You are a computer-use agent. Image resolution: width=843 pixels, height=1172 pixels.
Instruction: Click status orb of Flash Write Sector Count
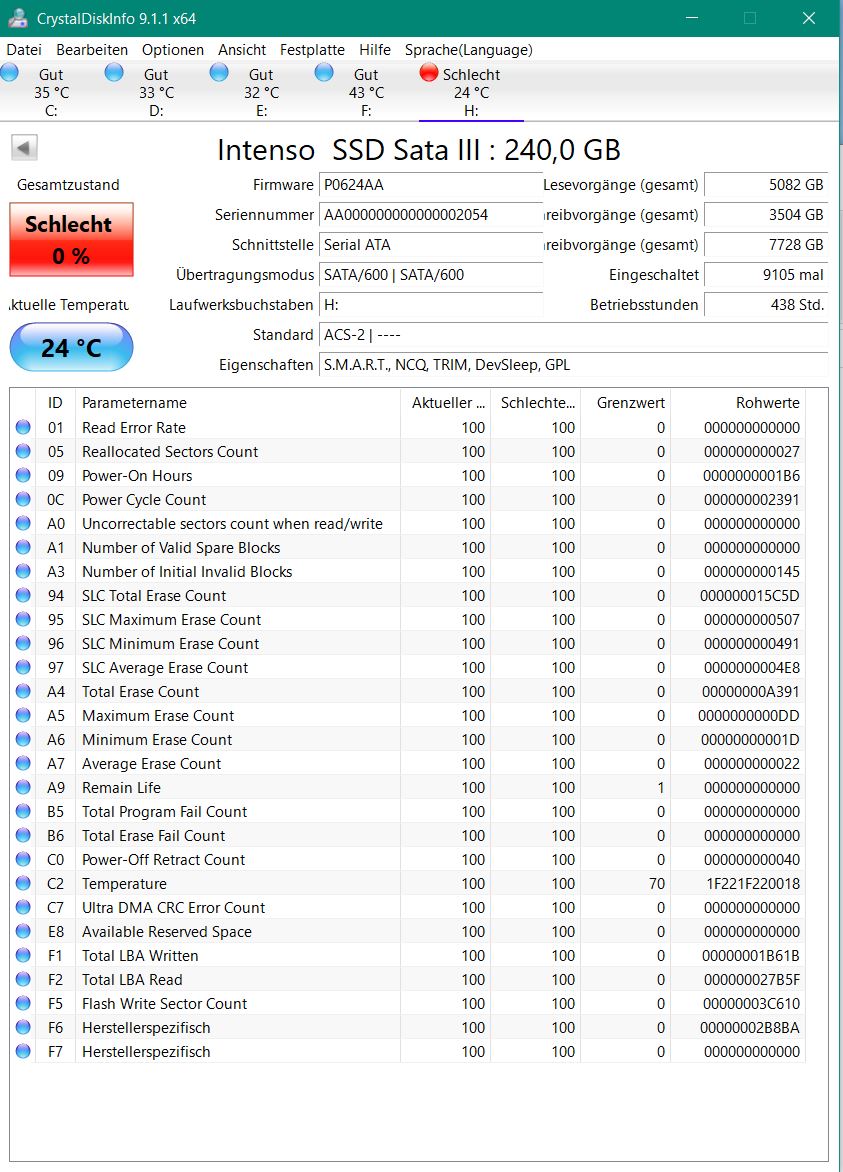point(23,1004)
